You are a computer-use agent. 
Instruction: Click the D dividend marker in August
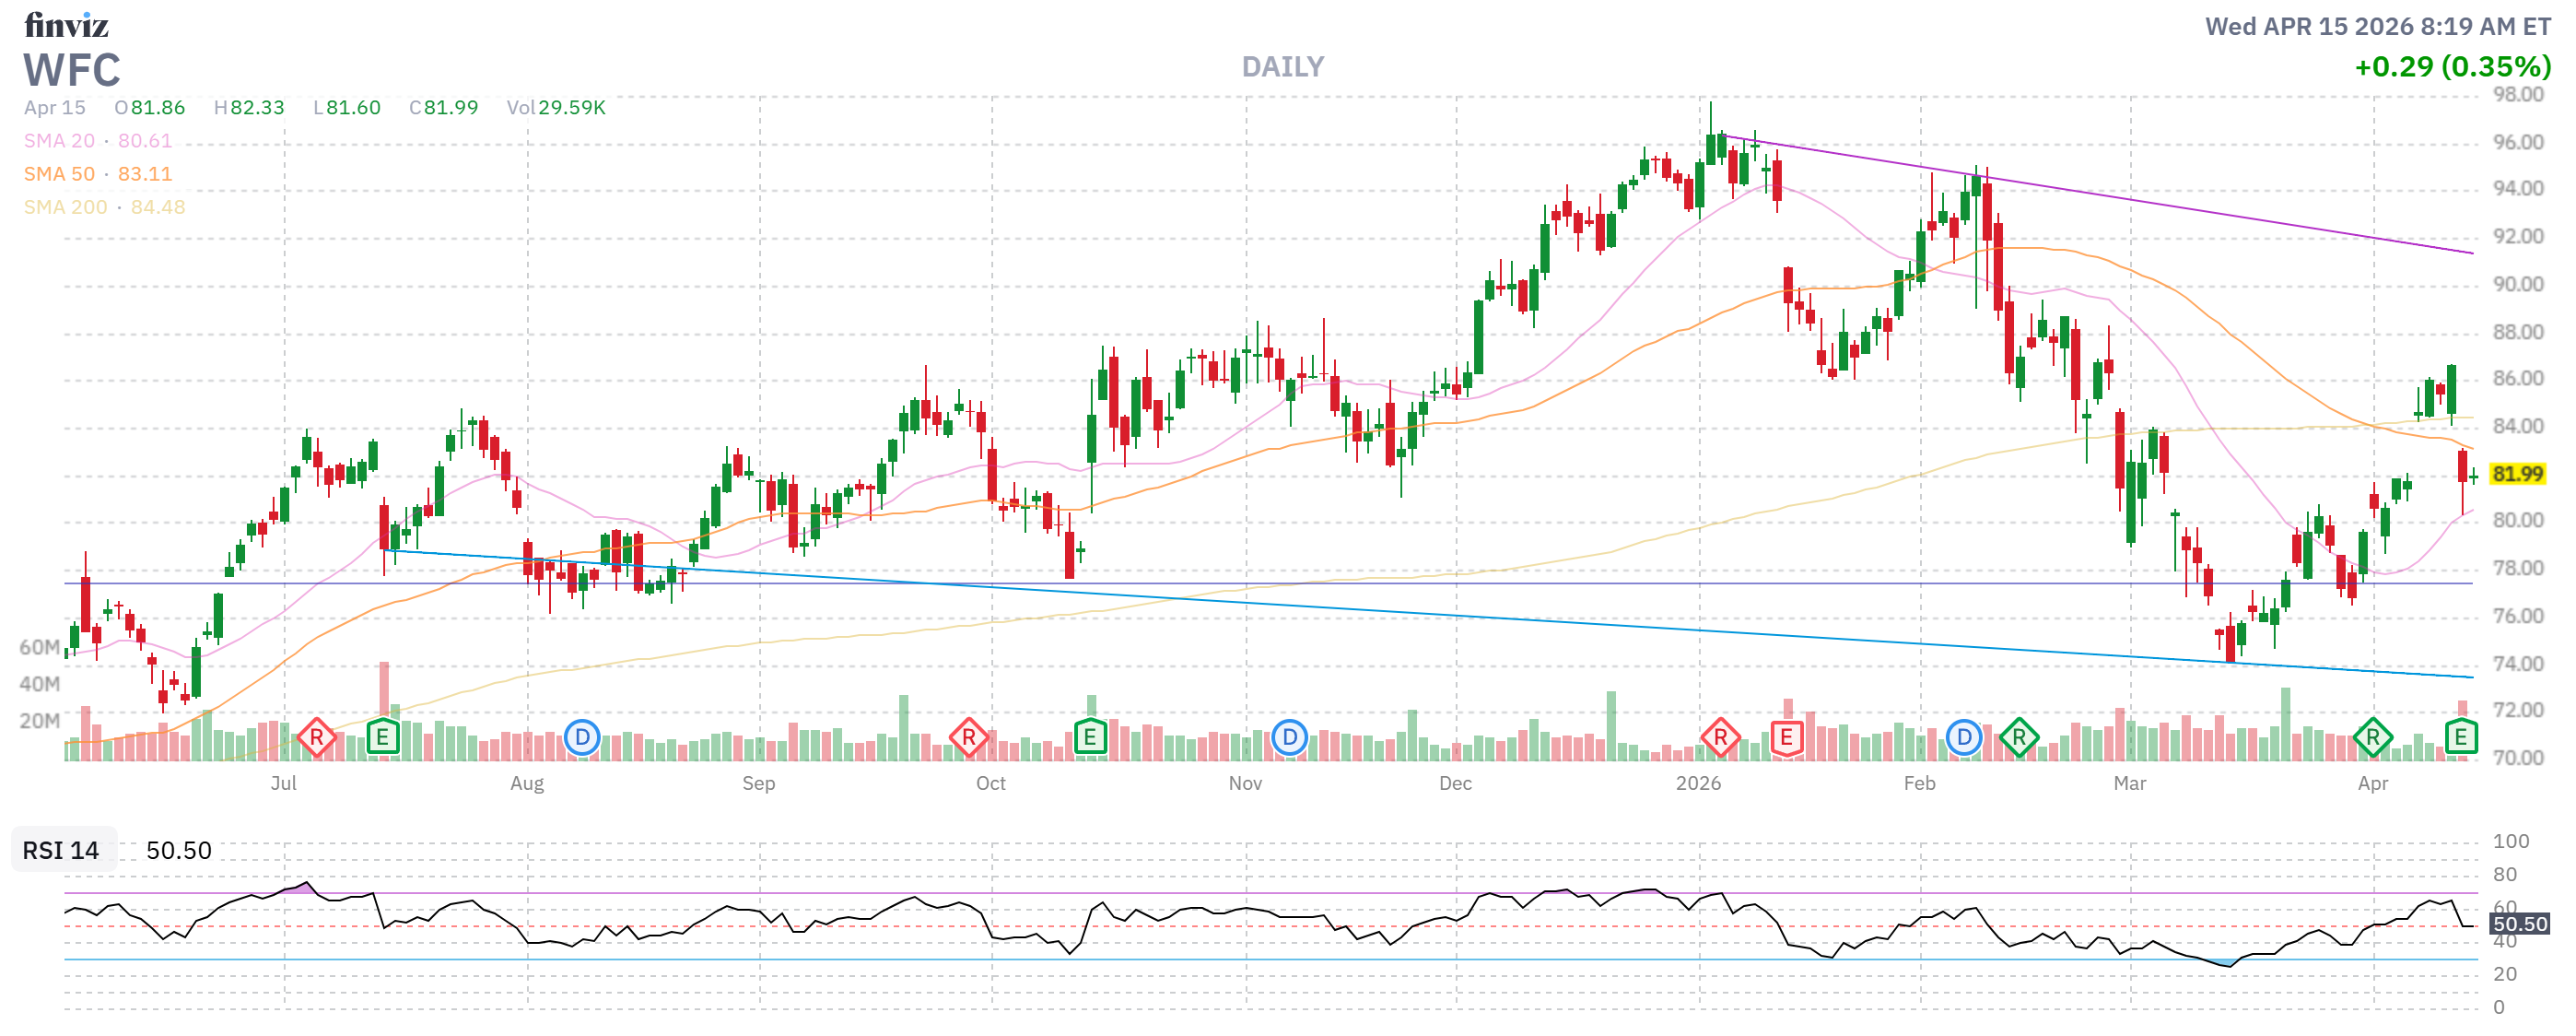(581, 738)
